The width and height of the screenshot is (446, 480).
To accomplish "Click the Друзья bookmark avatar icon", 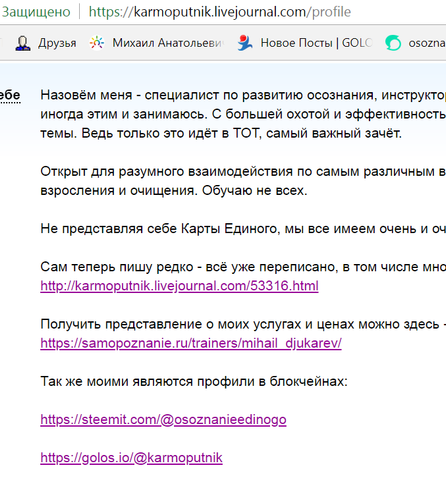I will (23, 43).
